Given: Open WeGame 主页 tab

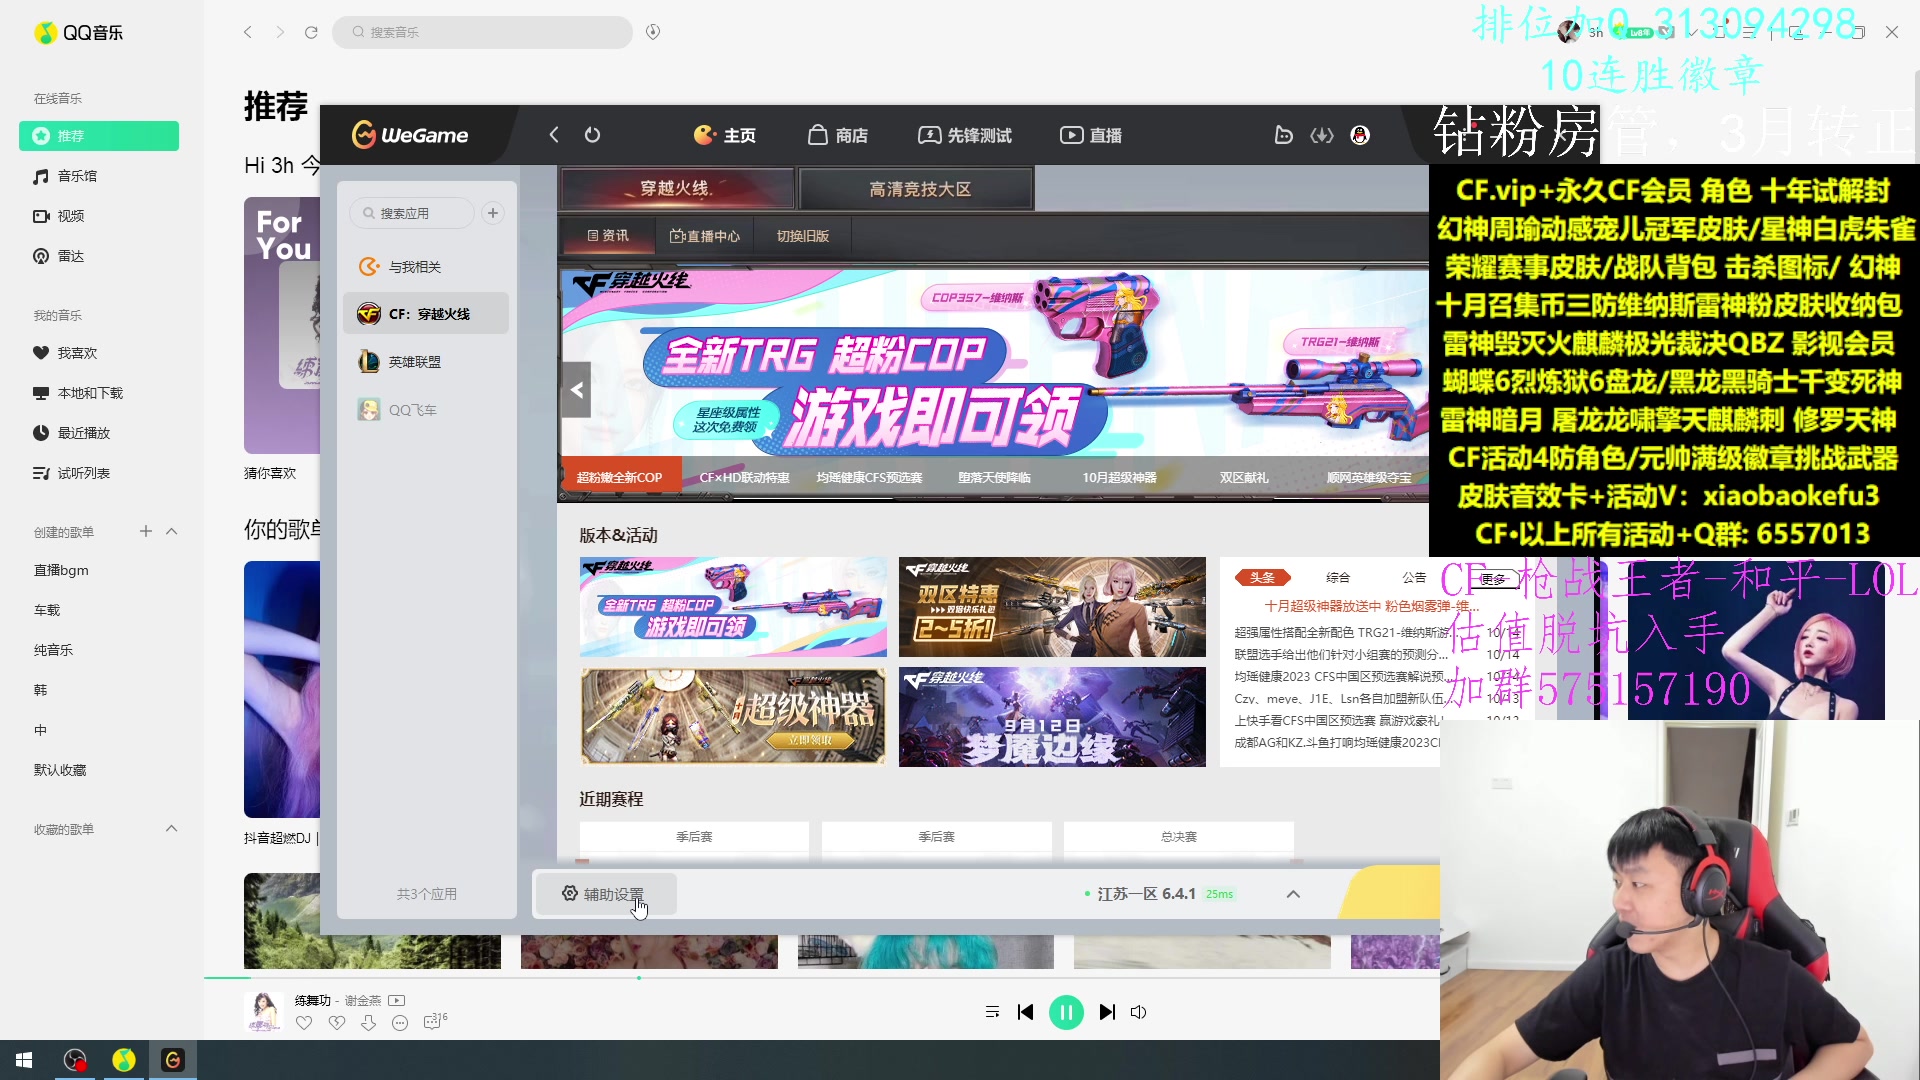Looking at the screenshot, I should 726,135.
